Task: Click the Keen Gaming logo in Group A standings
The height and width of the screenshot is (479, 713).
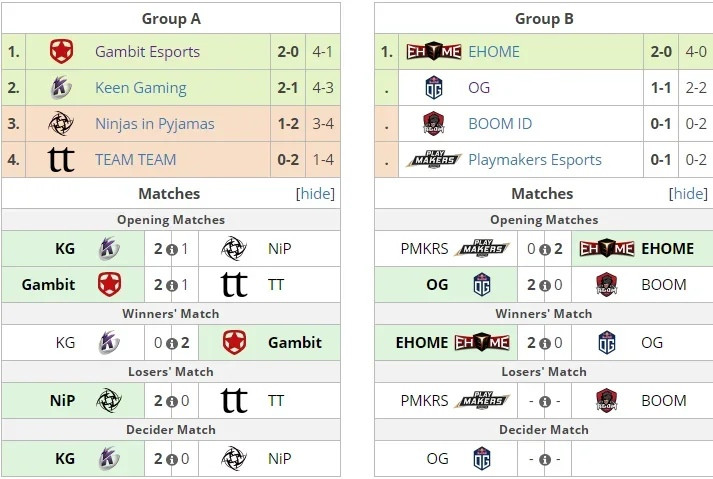Action: tap(61, 87)
